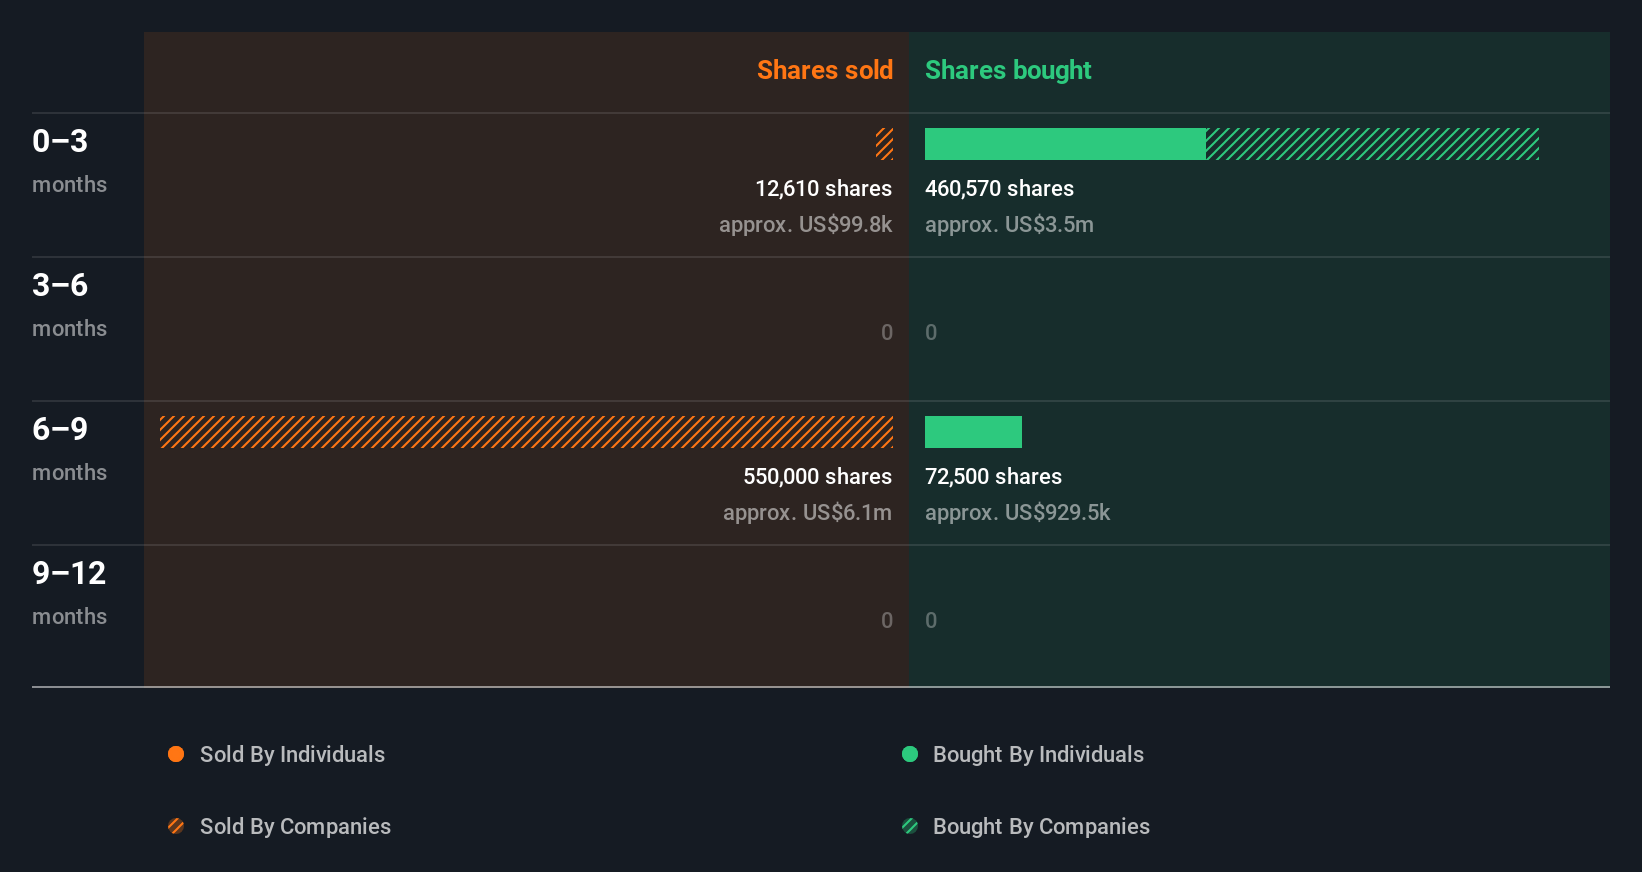Screen dimensions: 1642x872
Task: Select the 0–3 months row label
Action: [x=68, y=160]
